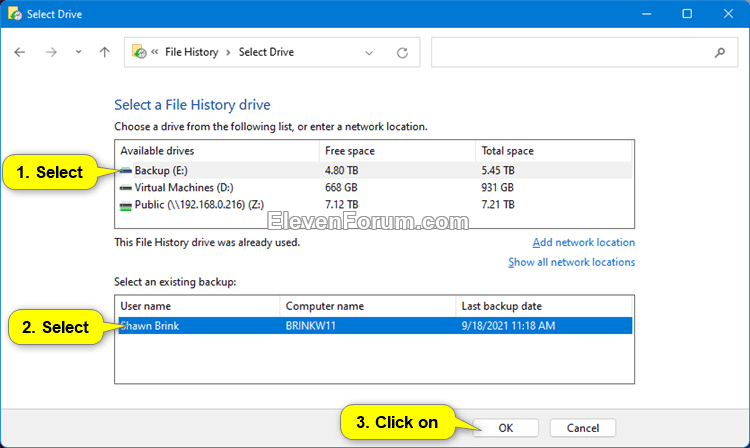This screenshot has width=750, height=448.
Task: Close the Select Drive window
Action: point(728,14)
